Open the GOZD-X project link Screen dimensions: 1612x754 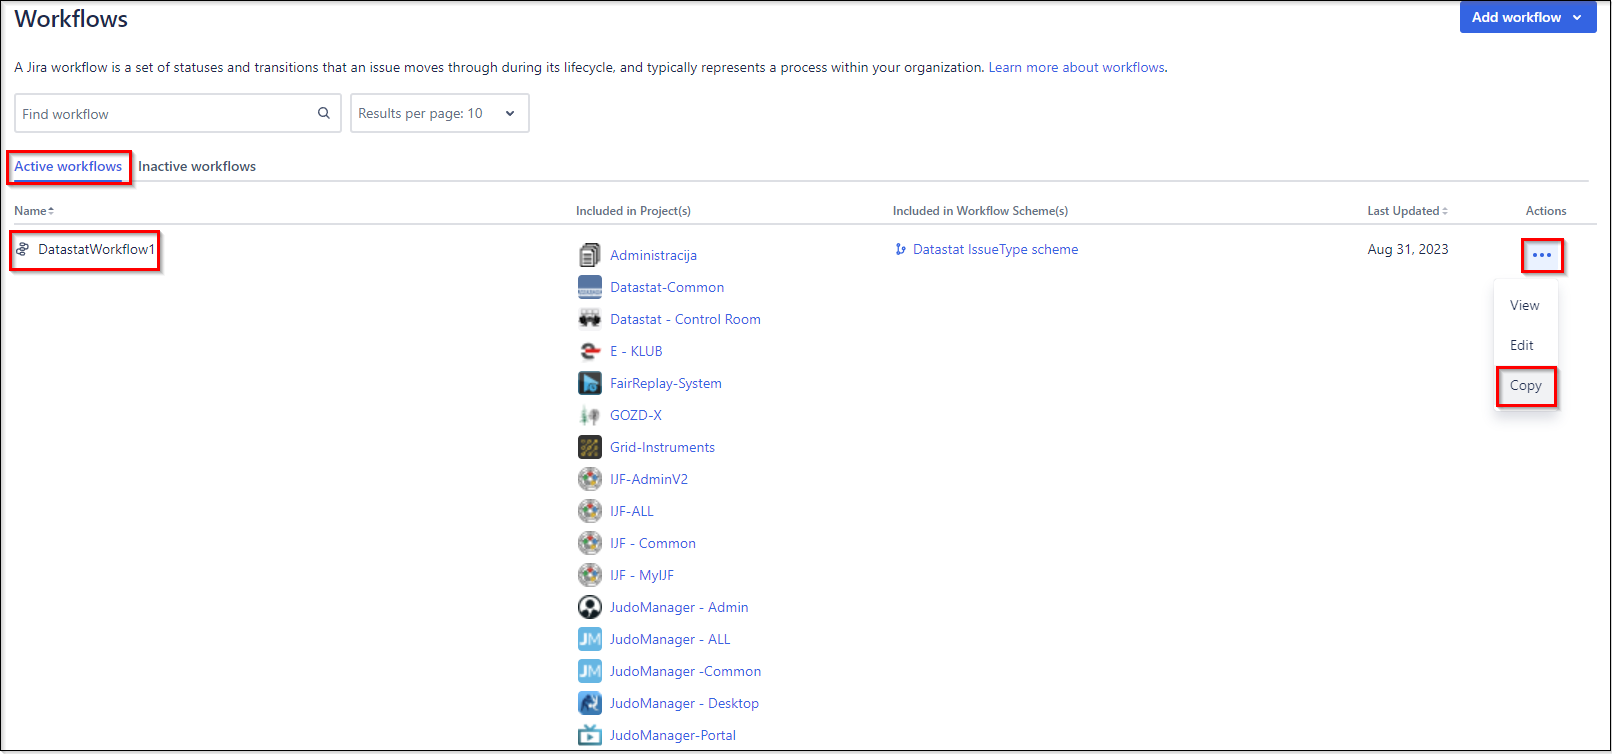tap(636, 415)
